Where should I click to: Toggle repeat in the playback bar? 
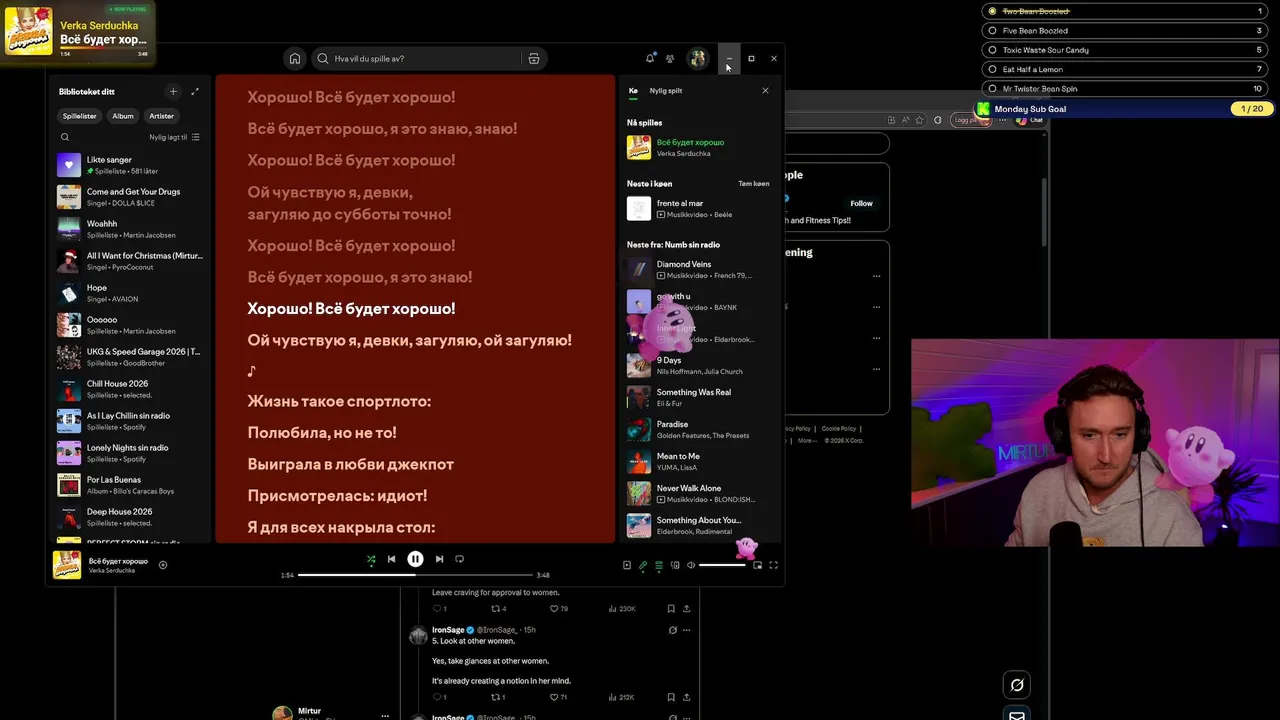click(460, 559)
